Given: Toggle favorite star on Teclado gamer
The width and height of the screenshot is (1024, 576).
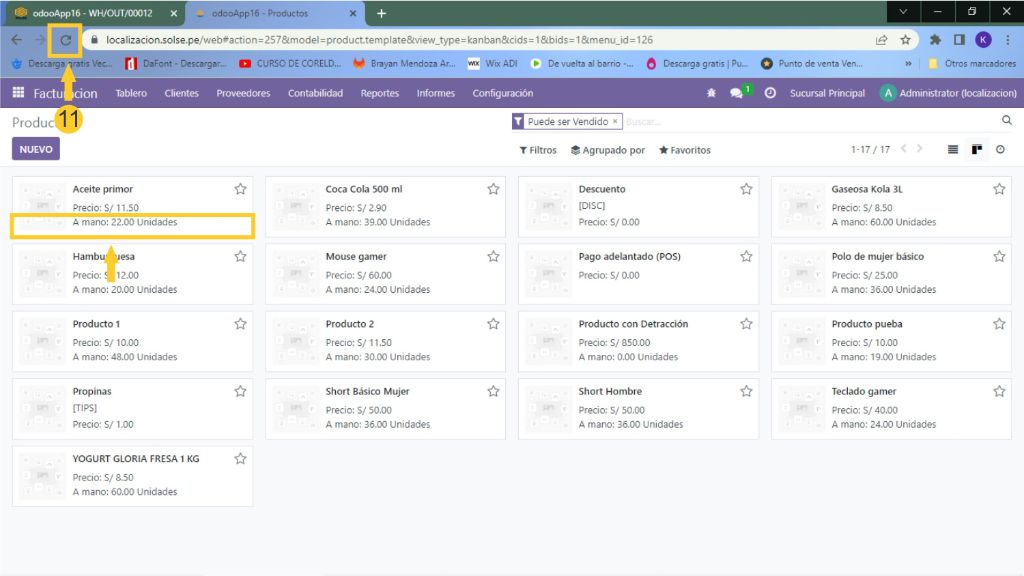Looking at the screenshot, I should (x=999, y=392).
